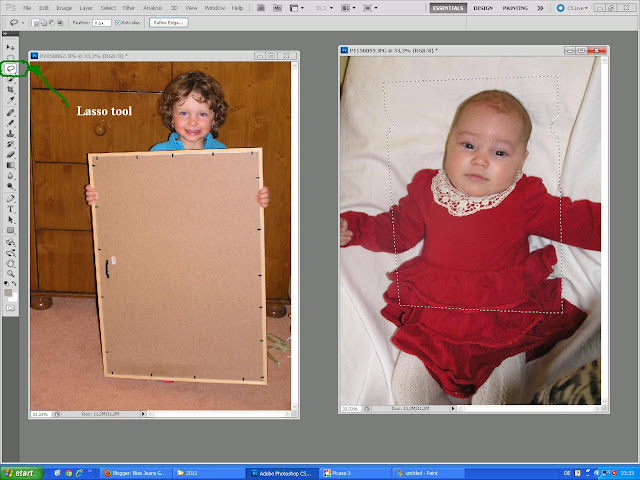The width and height of the screenshot is (640, 480).
Task: Enable the Add to selection mode
Action: pyautogui.click(x=44, y=23)
